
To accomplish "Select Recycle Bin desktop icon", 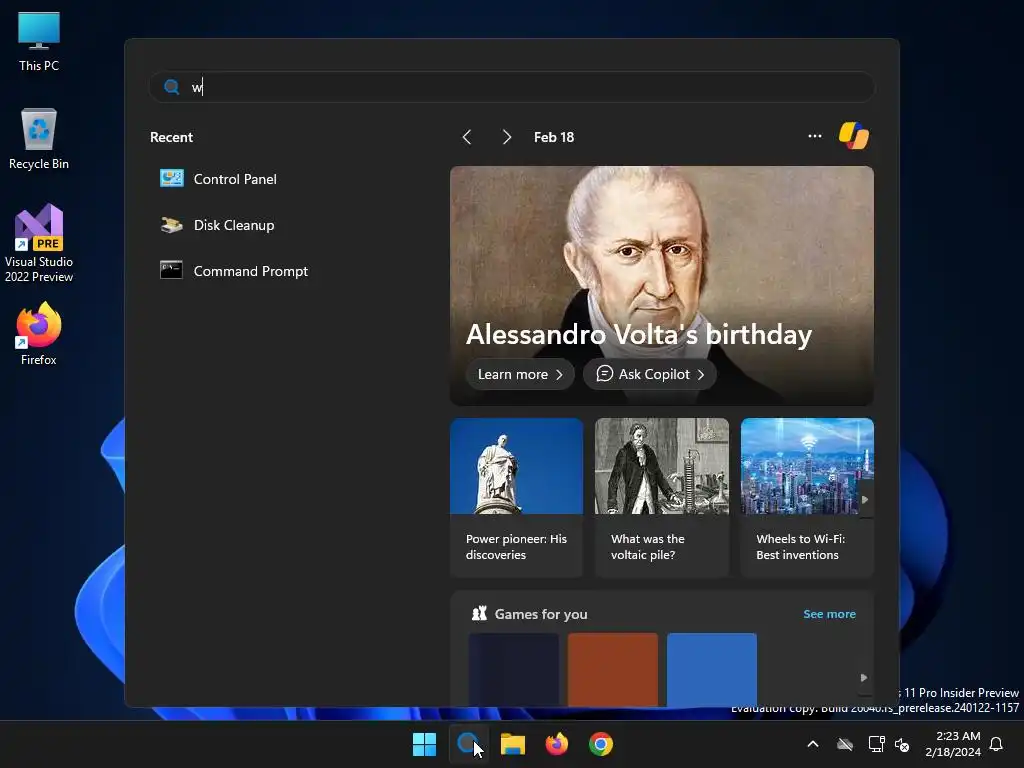I will [x=39, y=139].
